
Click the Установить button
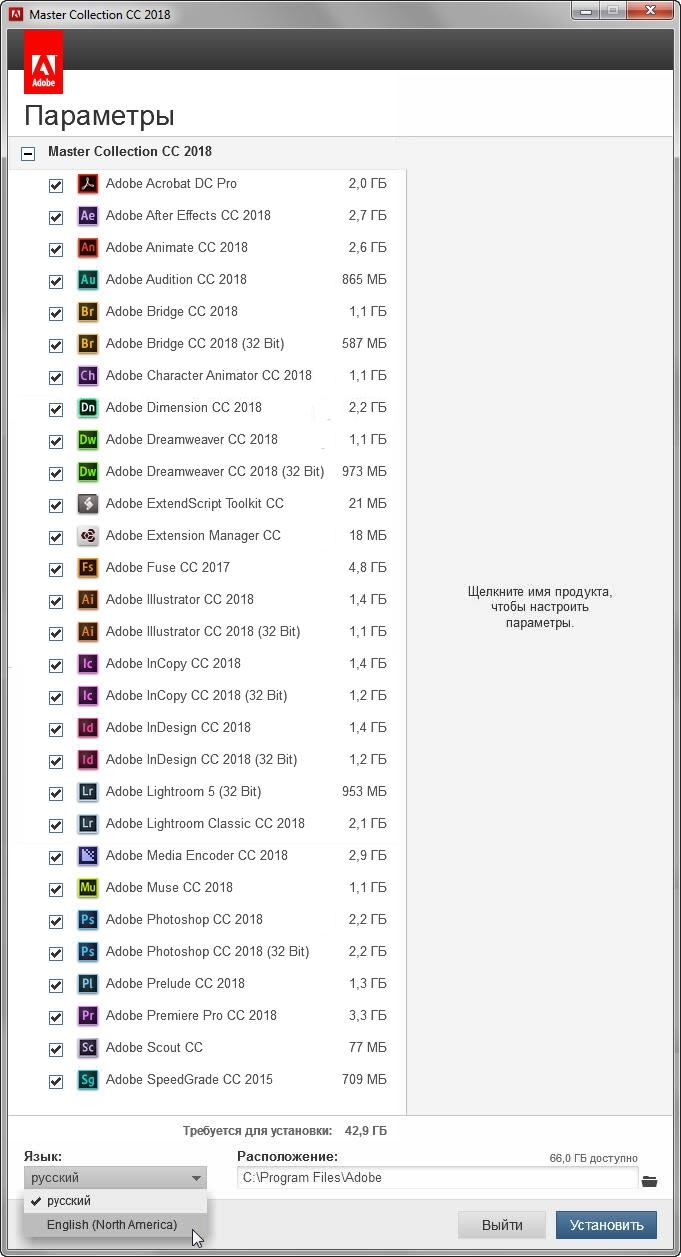(606, 1225)
